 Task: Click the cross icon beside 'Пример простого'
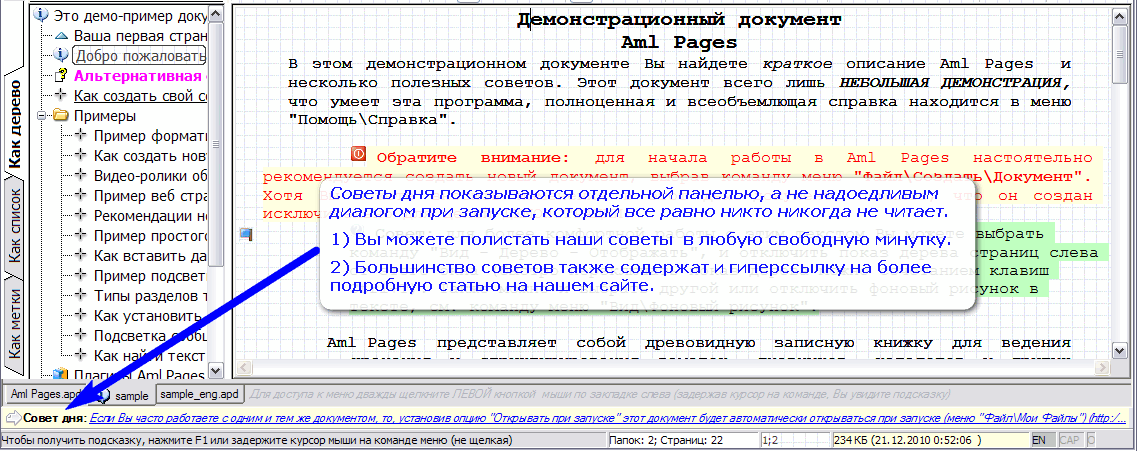(80, 235)
